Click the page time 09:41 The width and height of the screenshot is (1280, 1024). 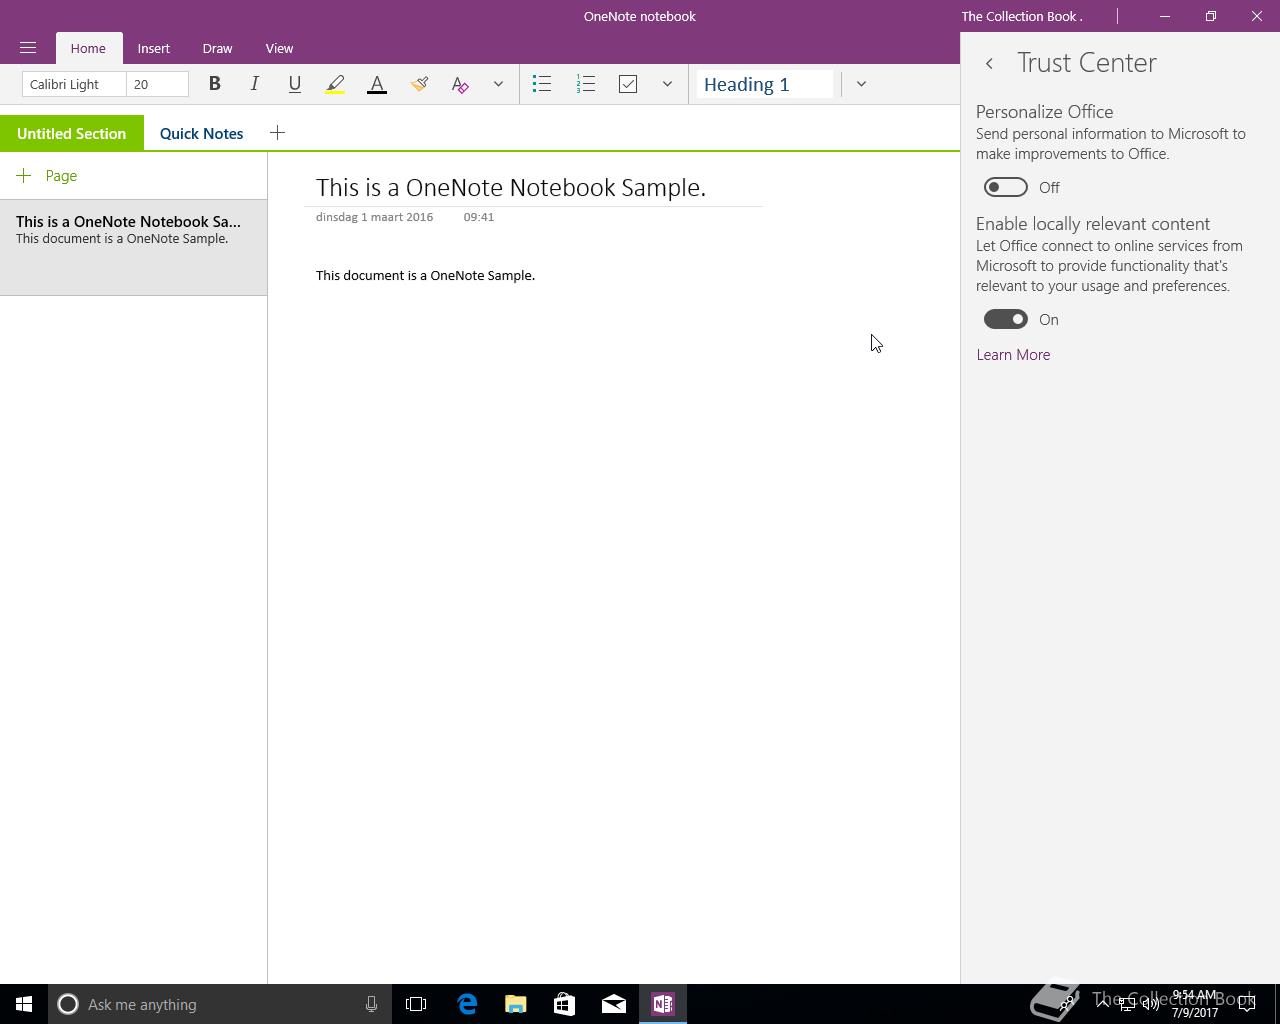pos(479,217)
